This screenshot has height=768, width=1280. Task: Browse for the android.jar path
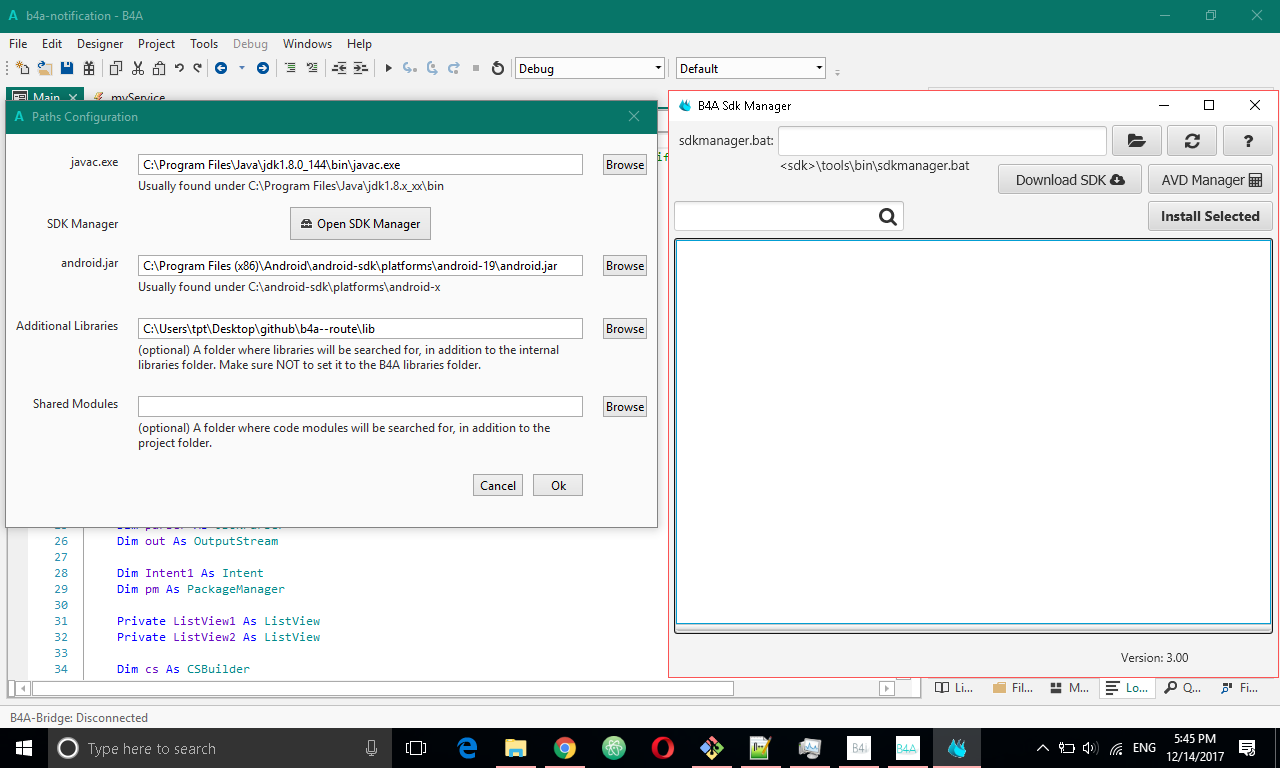coord(625,266)
